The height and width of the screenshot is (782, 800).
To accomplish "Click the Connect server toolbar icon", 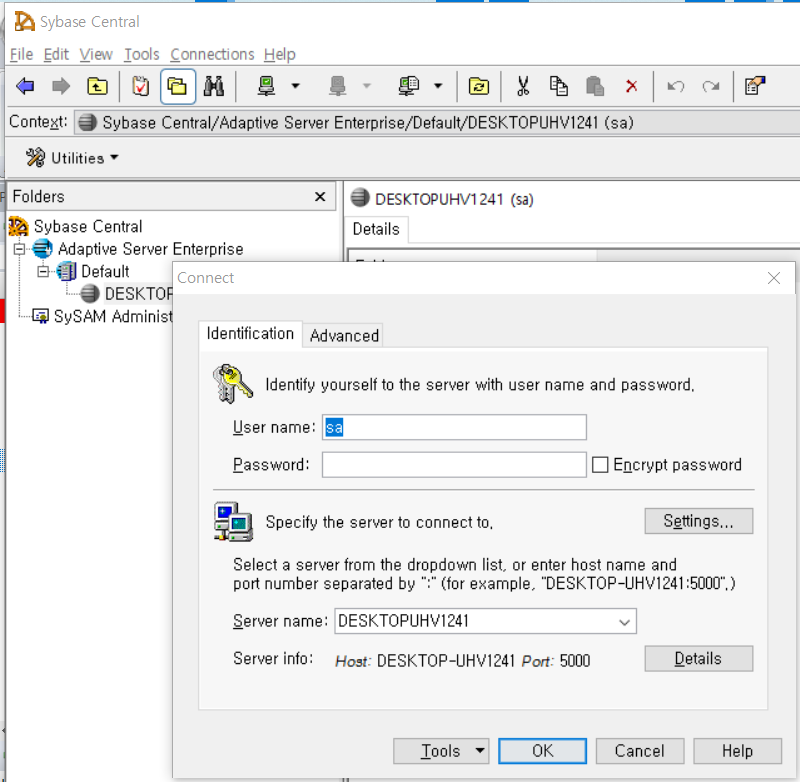I will [x=266, y=86].
